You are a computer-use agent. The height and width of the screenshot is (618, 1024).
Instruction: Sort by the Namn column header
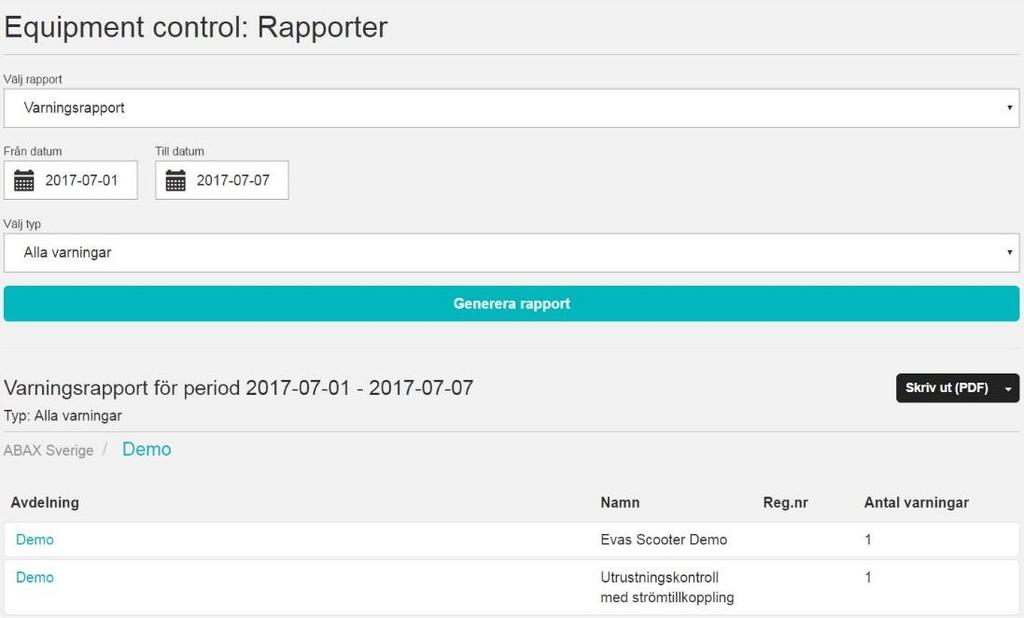point(620,503)
